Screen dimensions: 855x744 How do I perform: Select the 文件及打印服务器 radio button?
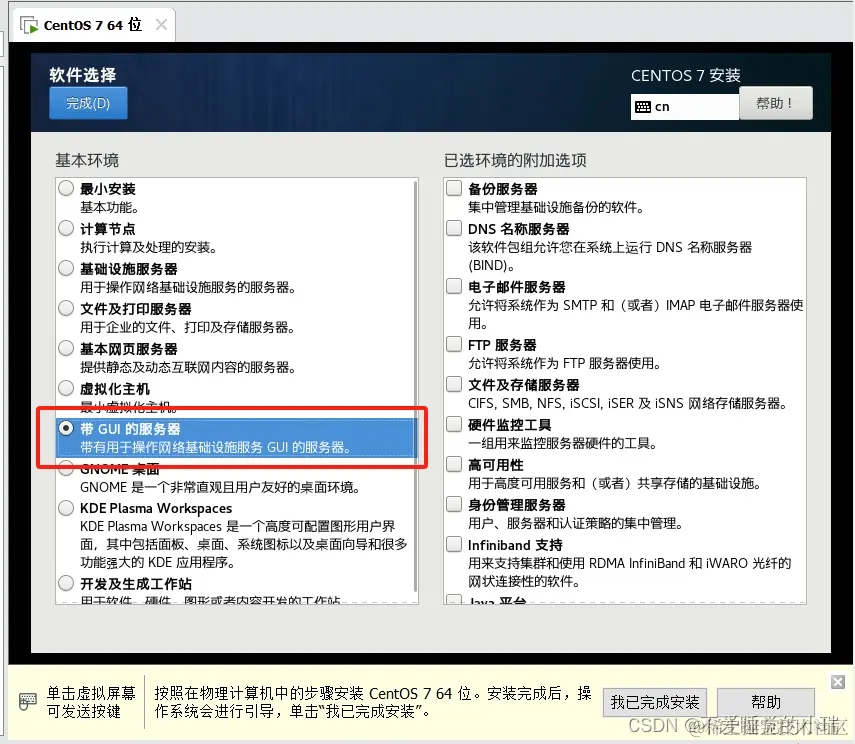(66, 308)
